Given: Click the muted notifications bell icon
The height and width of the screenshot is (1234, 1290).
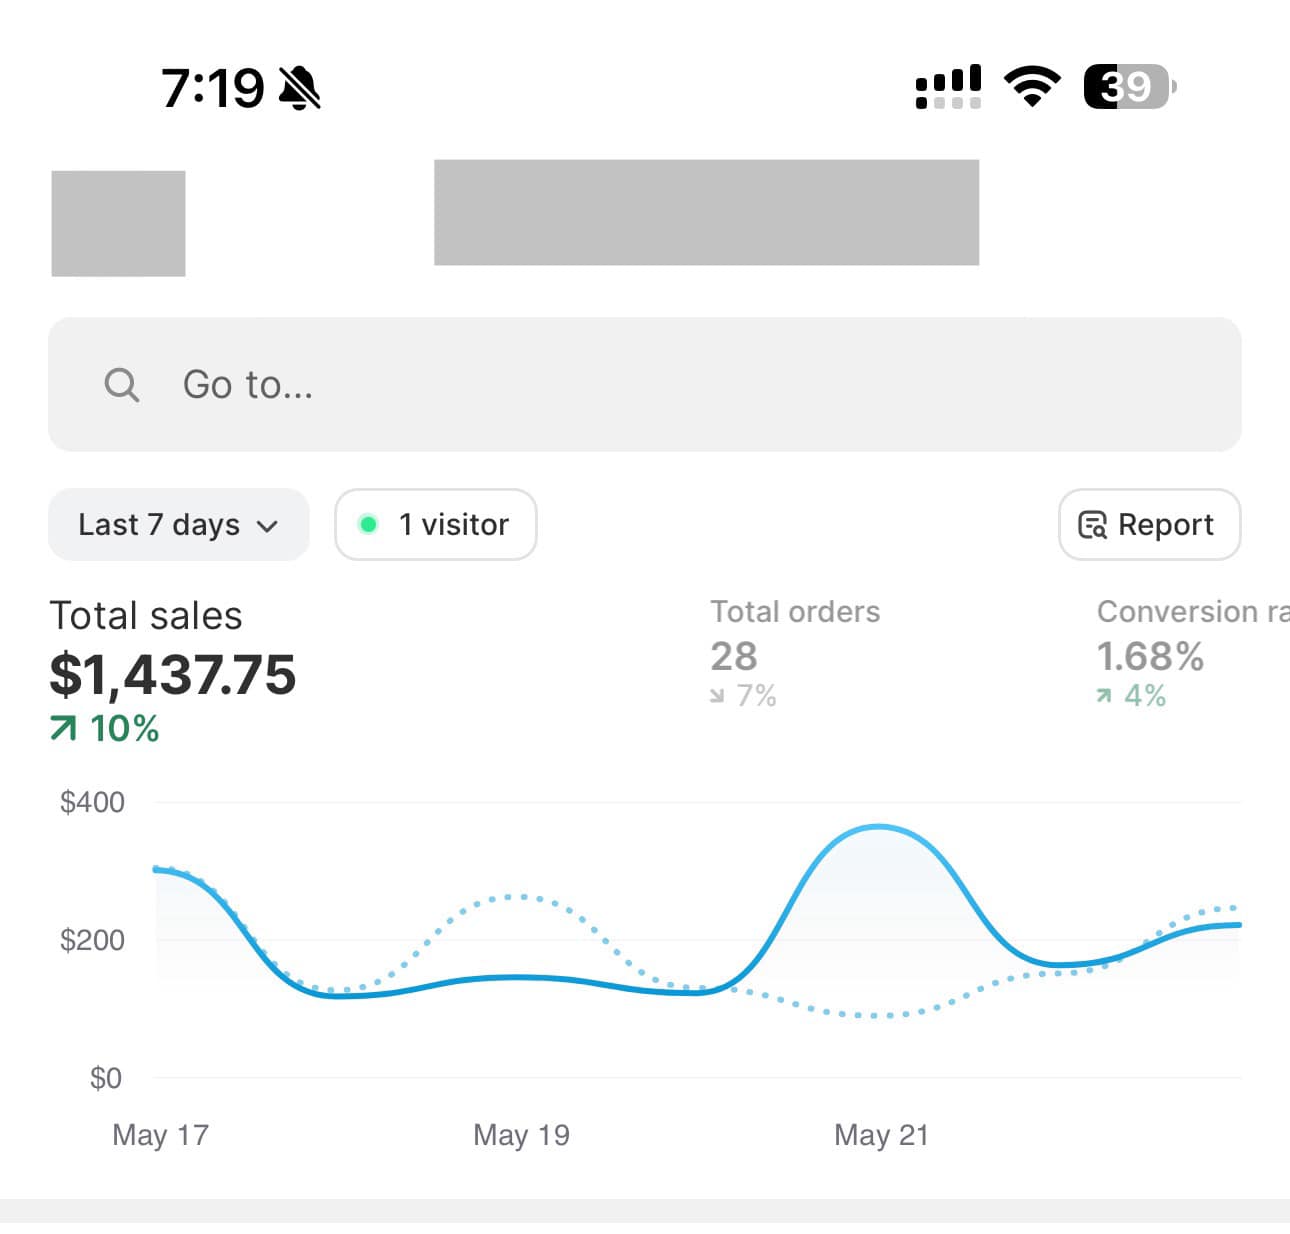Looking at the screenshot, I should tap(299, 88).
